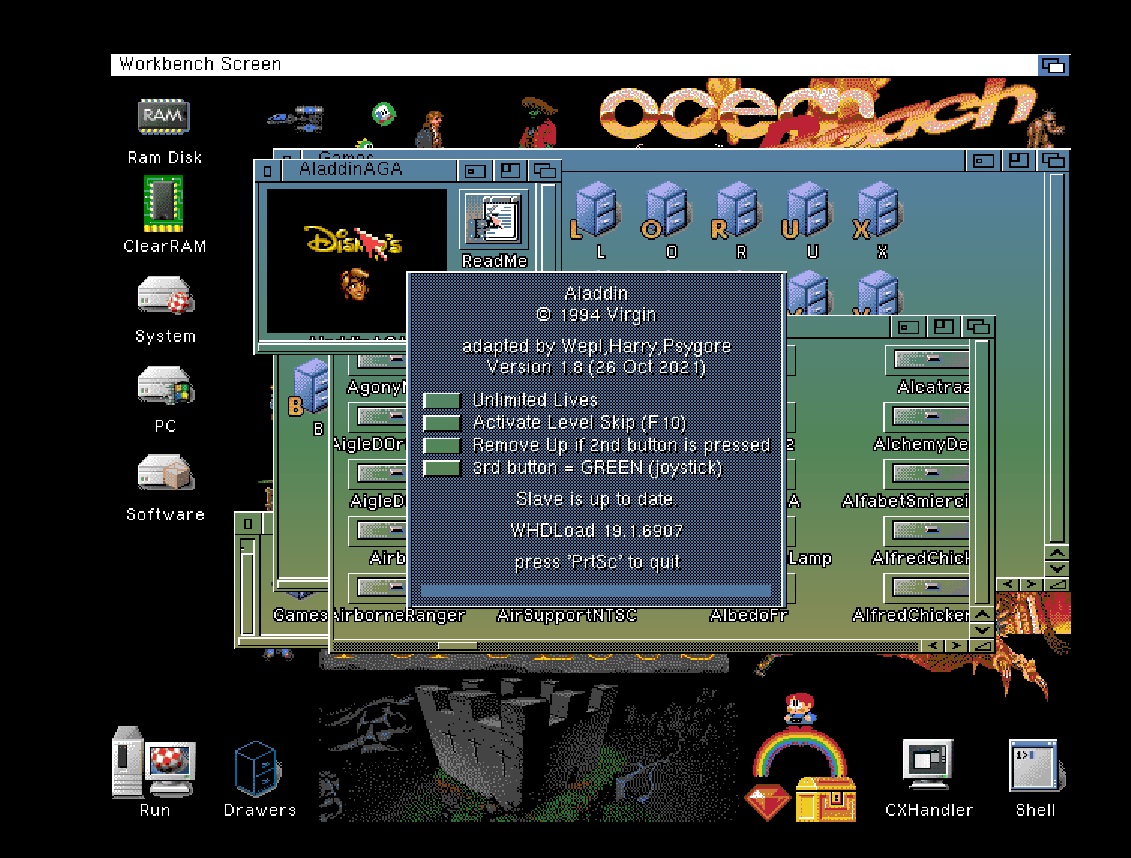Open the Ram Disk icon
Viewport: 1131px width, 858px height.
coord(164,117)
